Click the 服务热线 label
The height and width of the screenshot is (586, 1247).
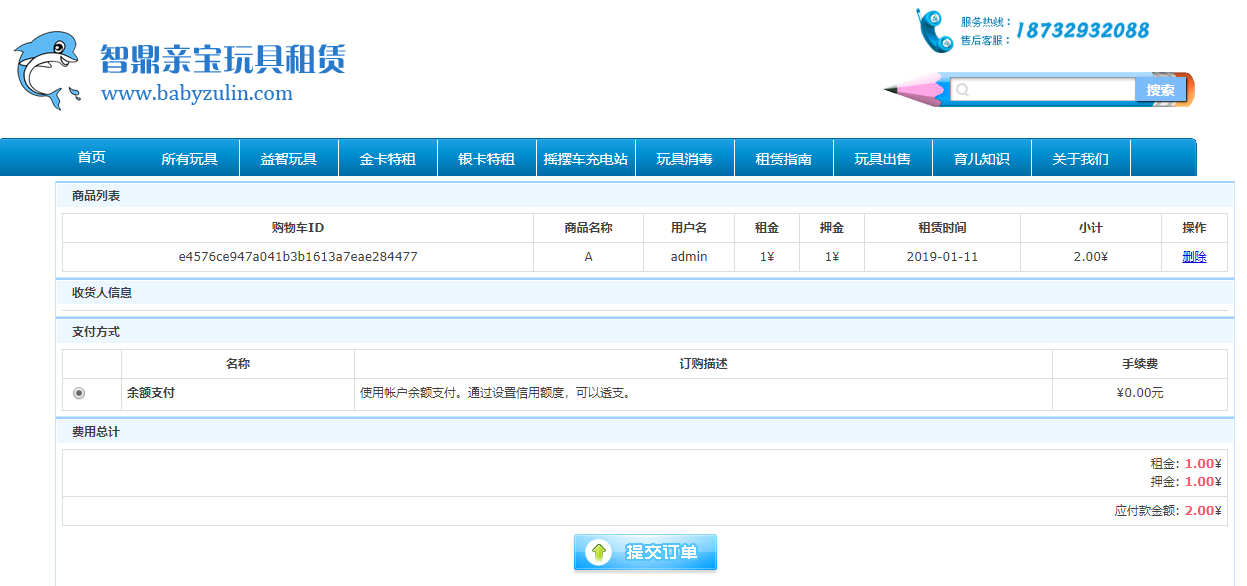click(x=986, y=22)
